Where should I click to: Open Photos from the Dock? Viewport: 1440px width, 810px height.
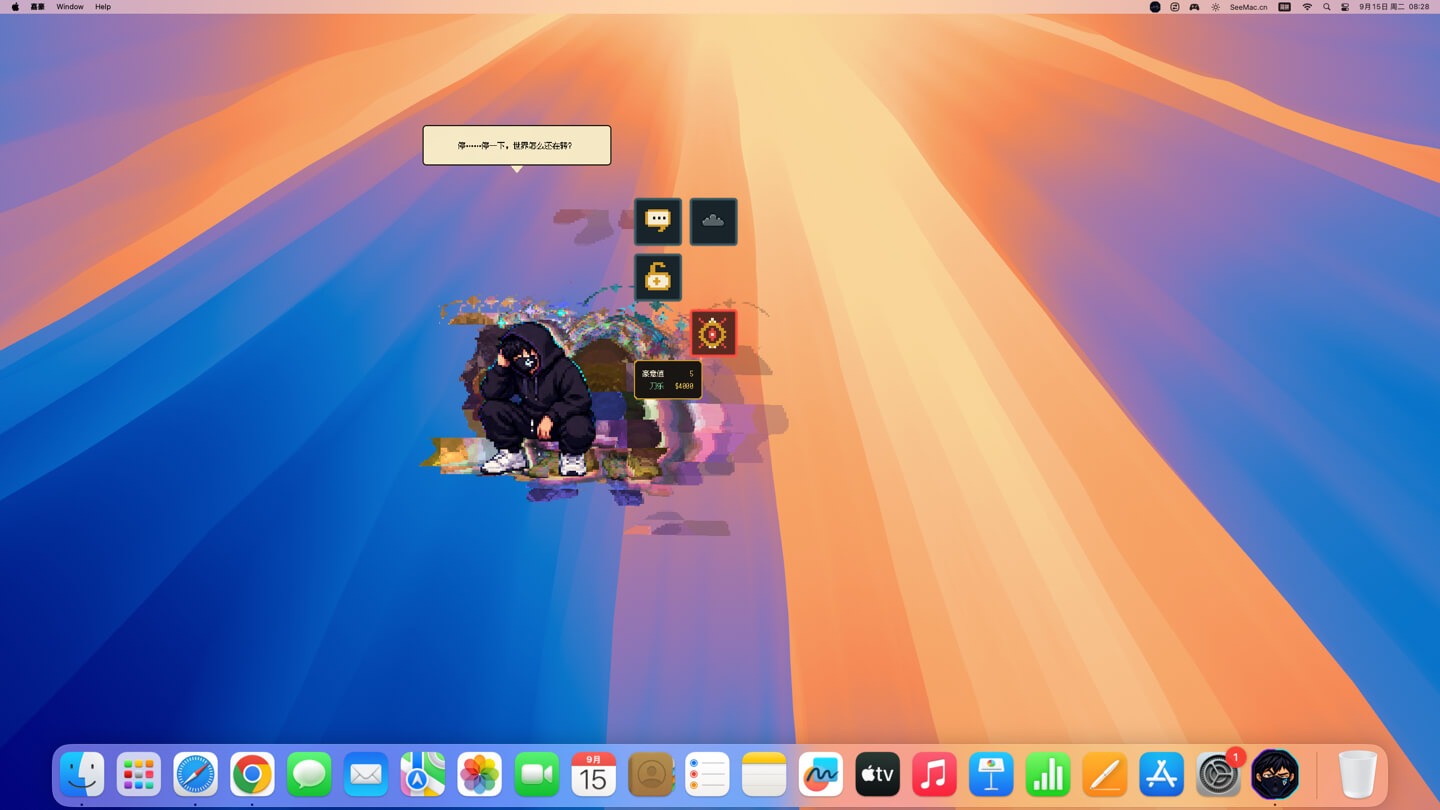pyautogui.click(x=480, y=775)
